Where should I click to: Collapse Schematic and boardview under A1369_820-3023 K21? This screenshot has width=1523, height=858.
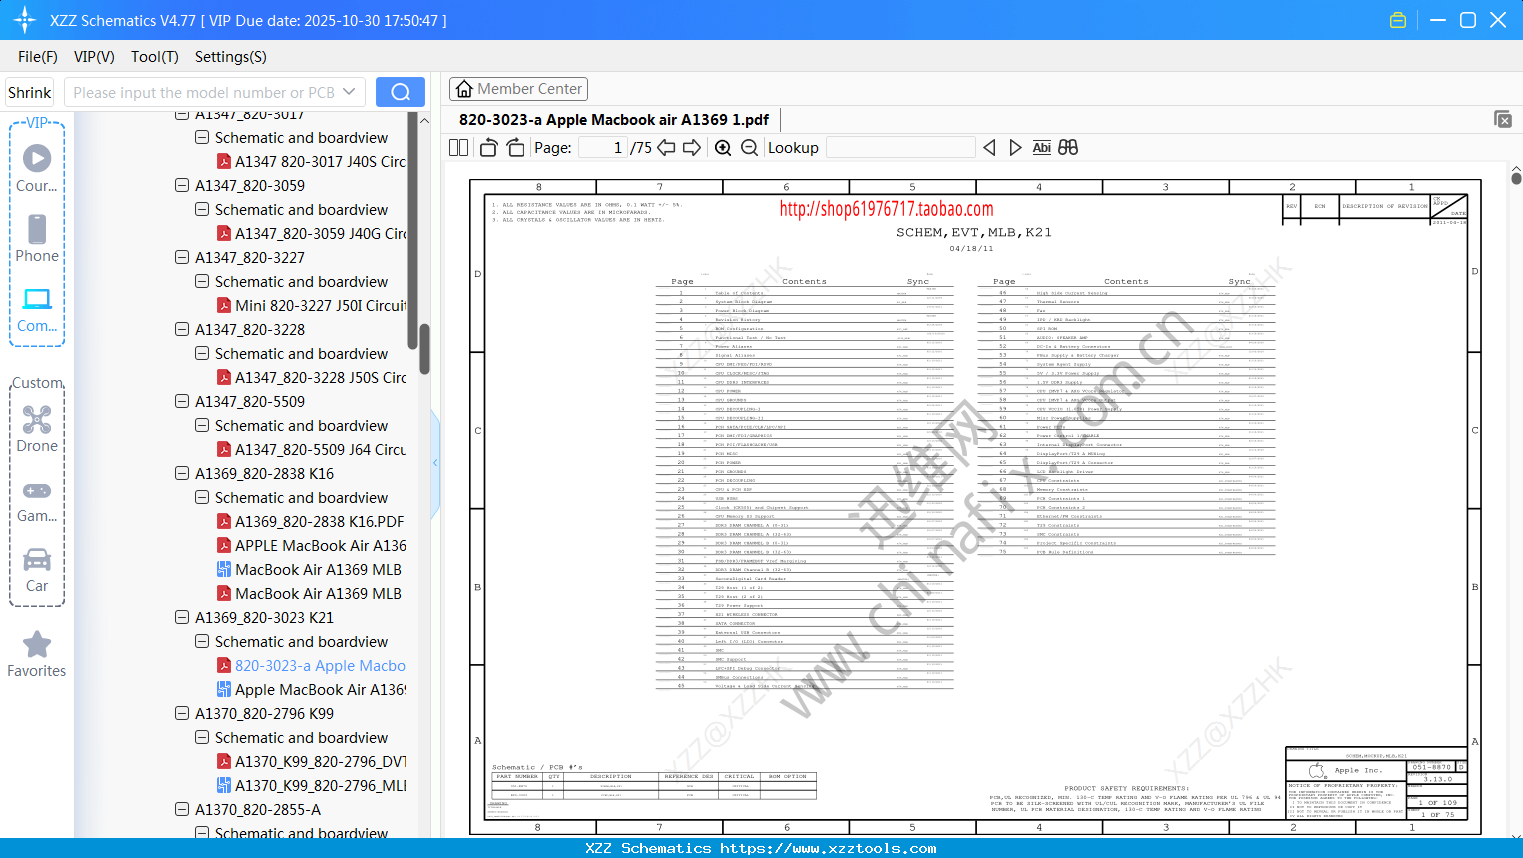(202, 641)
